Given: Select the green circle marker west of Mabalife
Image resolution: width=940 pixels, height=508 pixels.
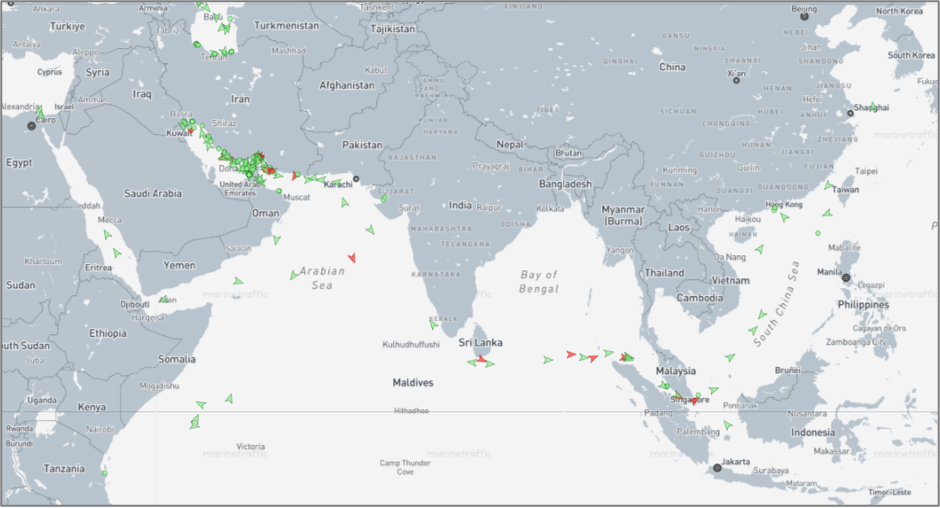Looking at the screenshot, I should pyautogui.click(x=818, y=233).
